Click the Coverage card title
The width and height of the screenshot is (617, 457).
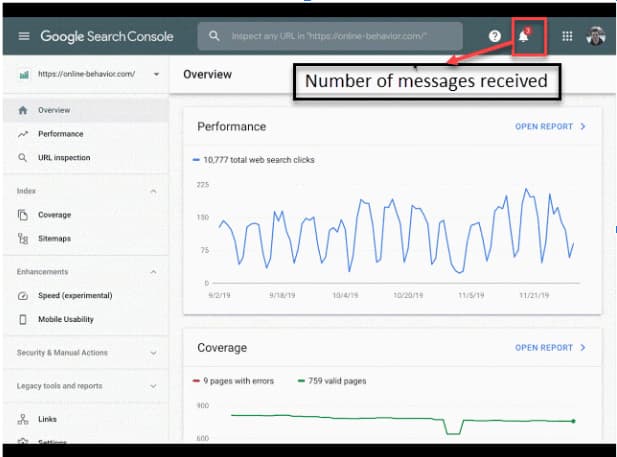tap(222, 348)
